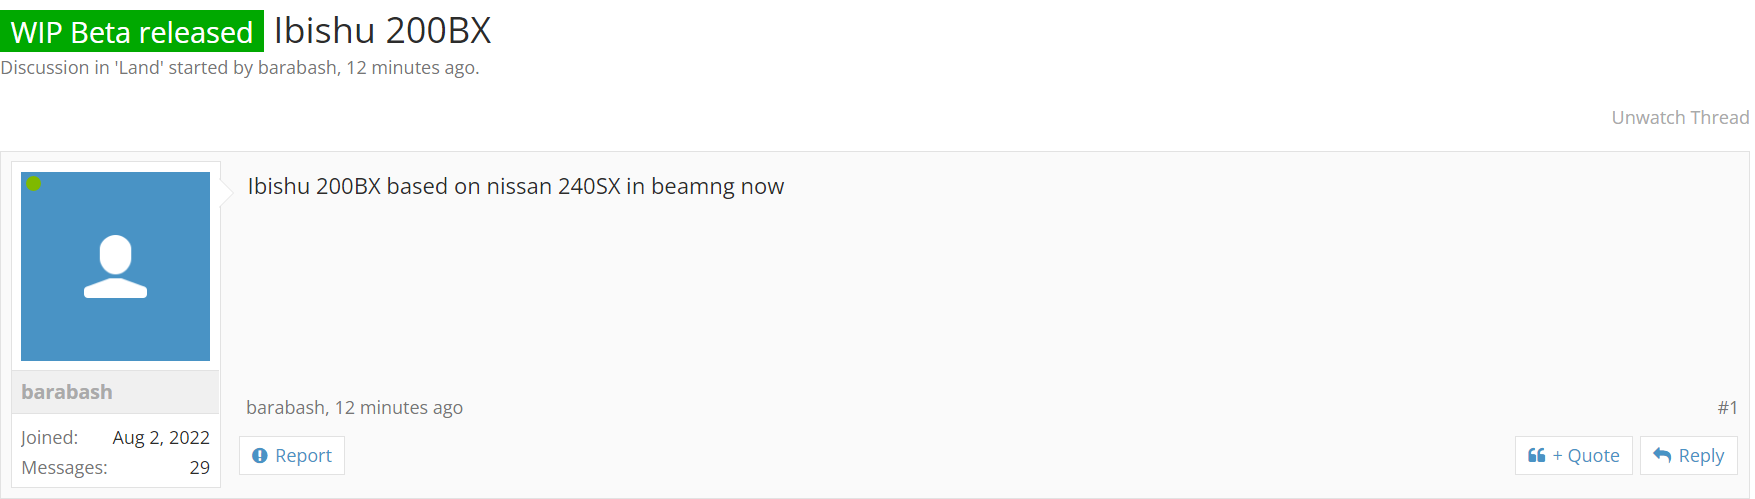This screenshot has width=1755, height=499.
Task: Click the Ibishu 200BX thread title
Action: 383,31
